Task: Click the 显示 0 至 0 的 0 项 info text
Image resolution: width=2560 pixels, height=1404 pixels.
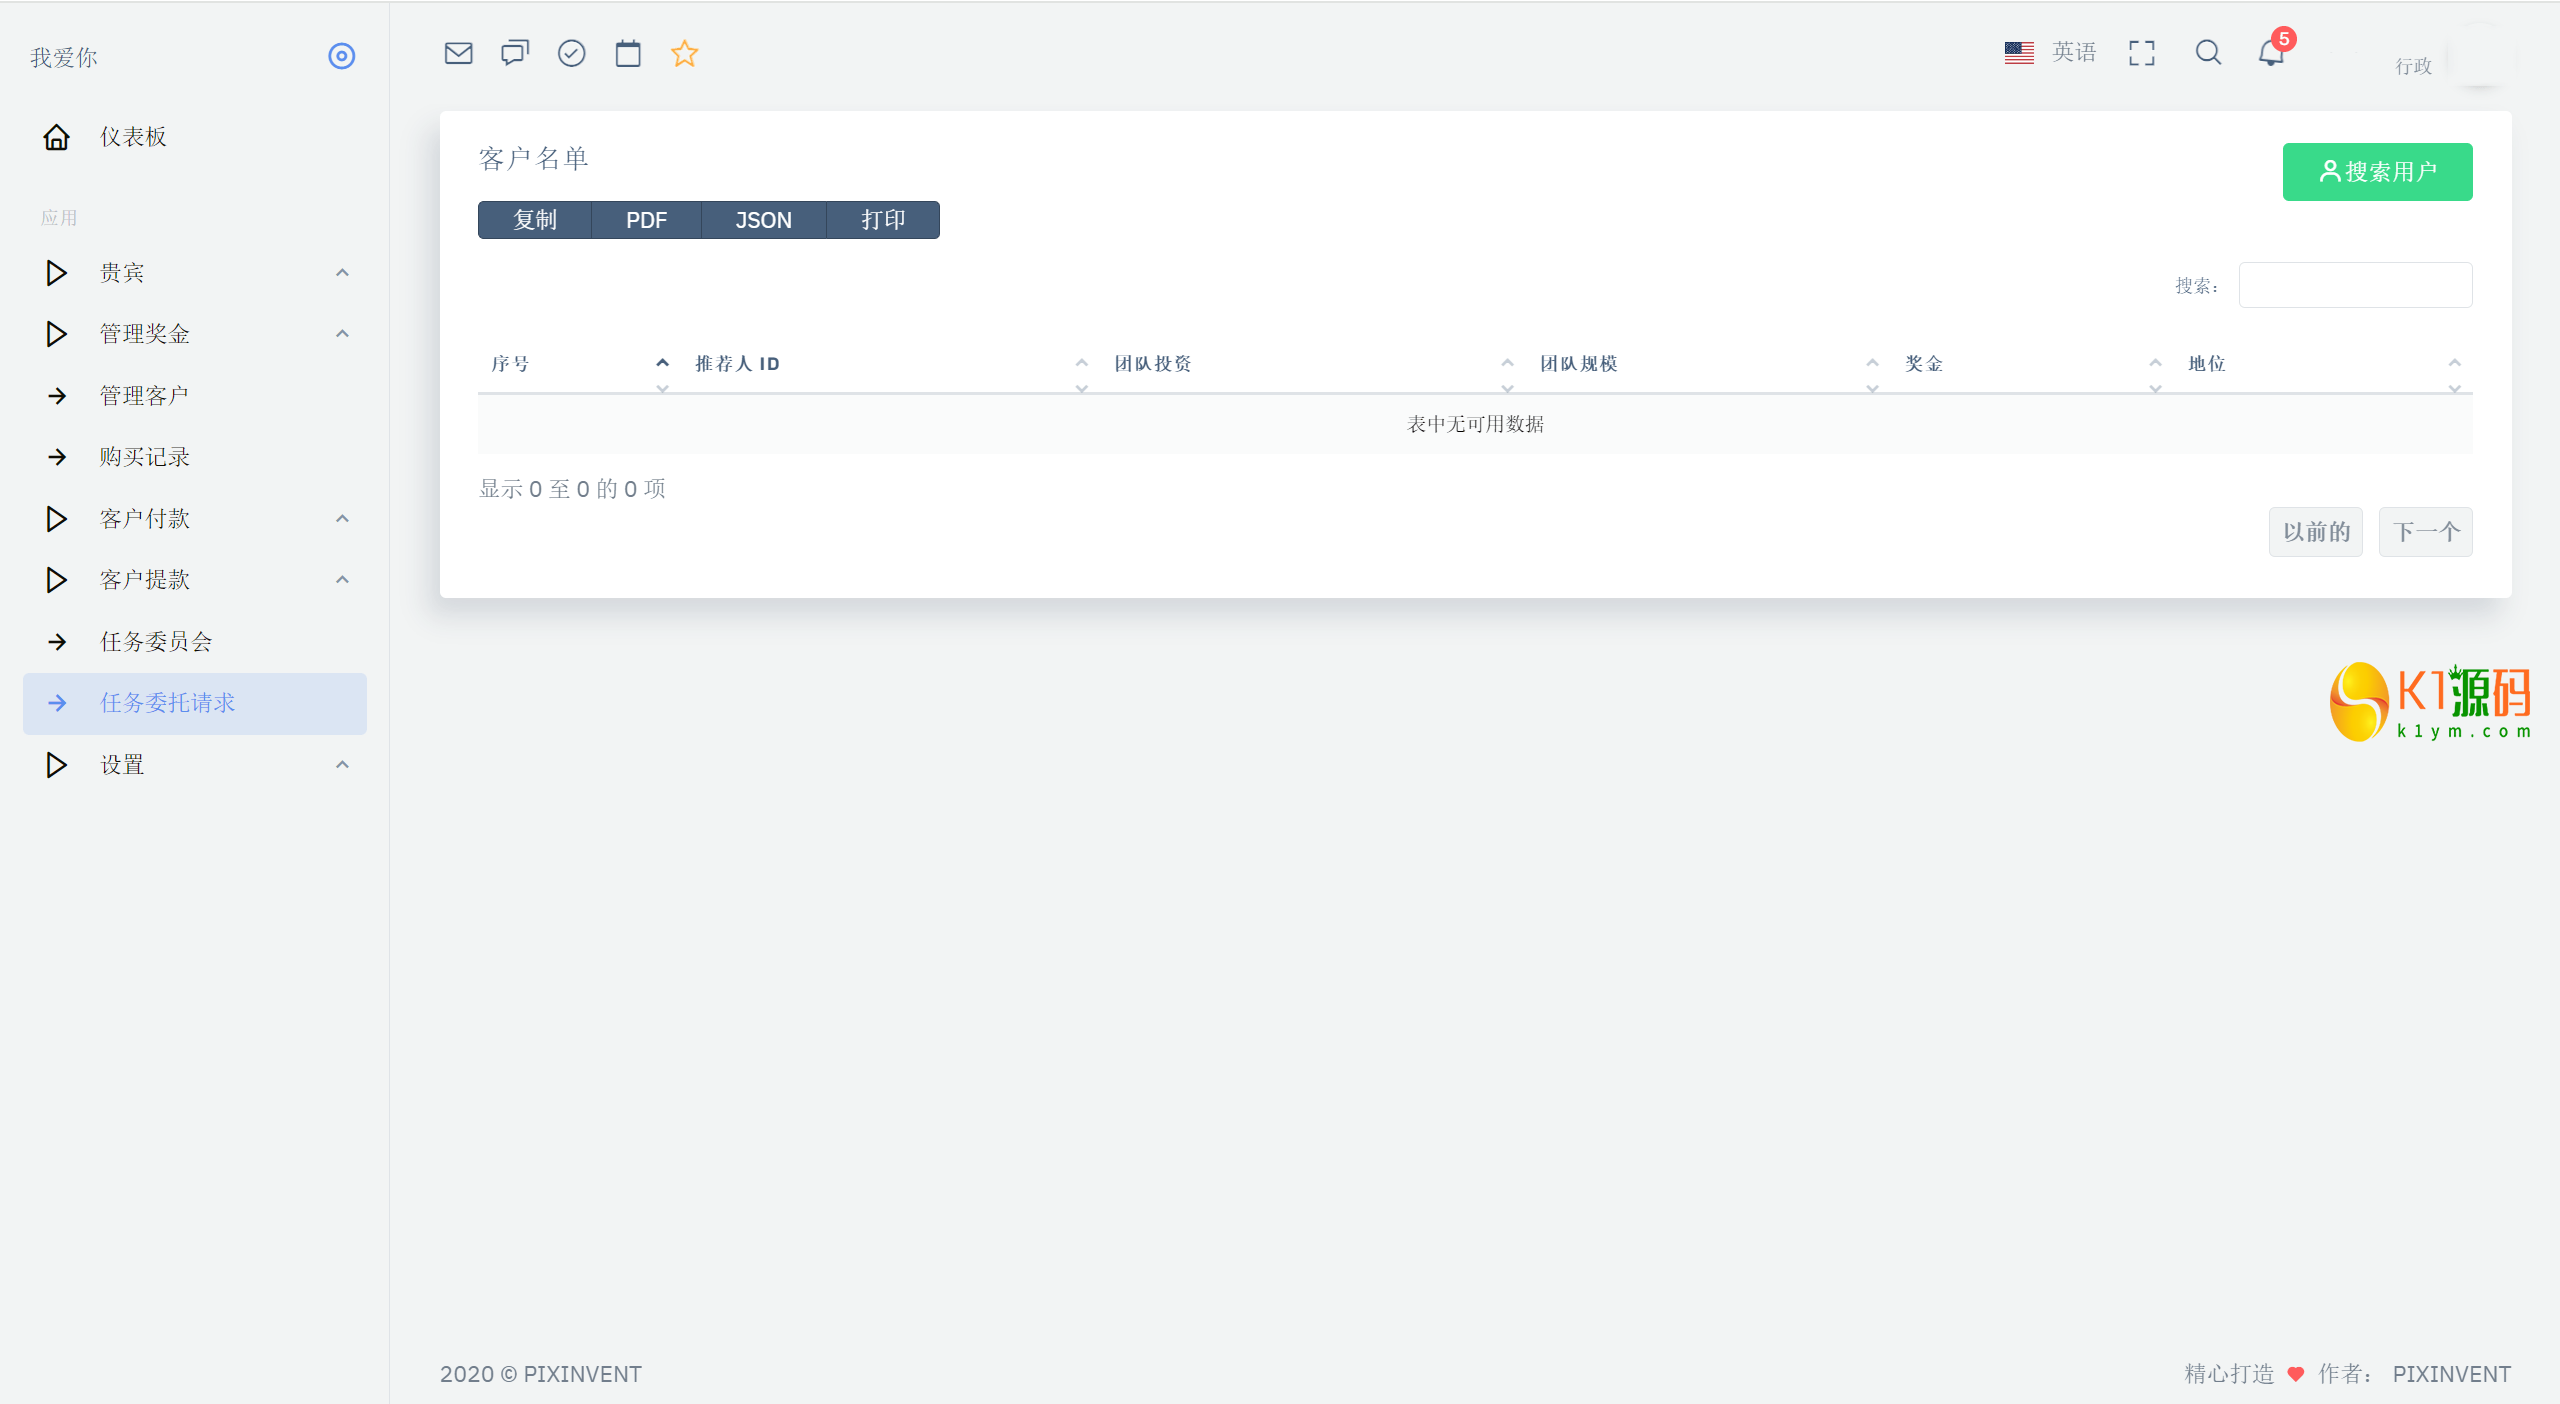Action: coord(572,489)
